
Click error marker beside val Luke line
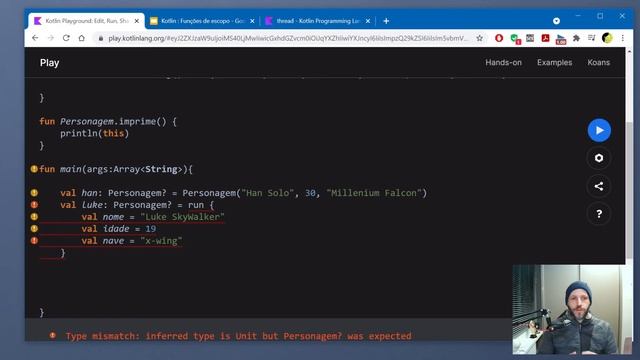pyautogui.click(x=34, y=204)
